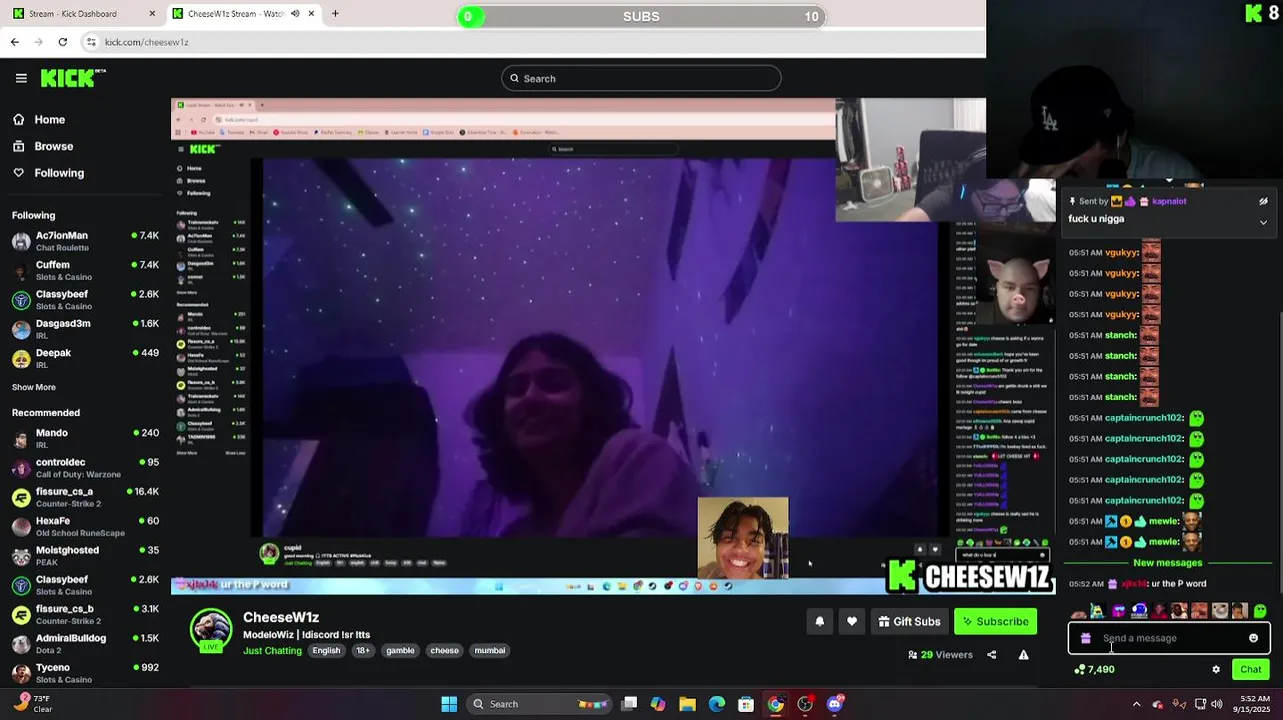
Task: Open chat settings gear
Action: [x=1216, y=669]
